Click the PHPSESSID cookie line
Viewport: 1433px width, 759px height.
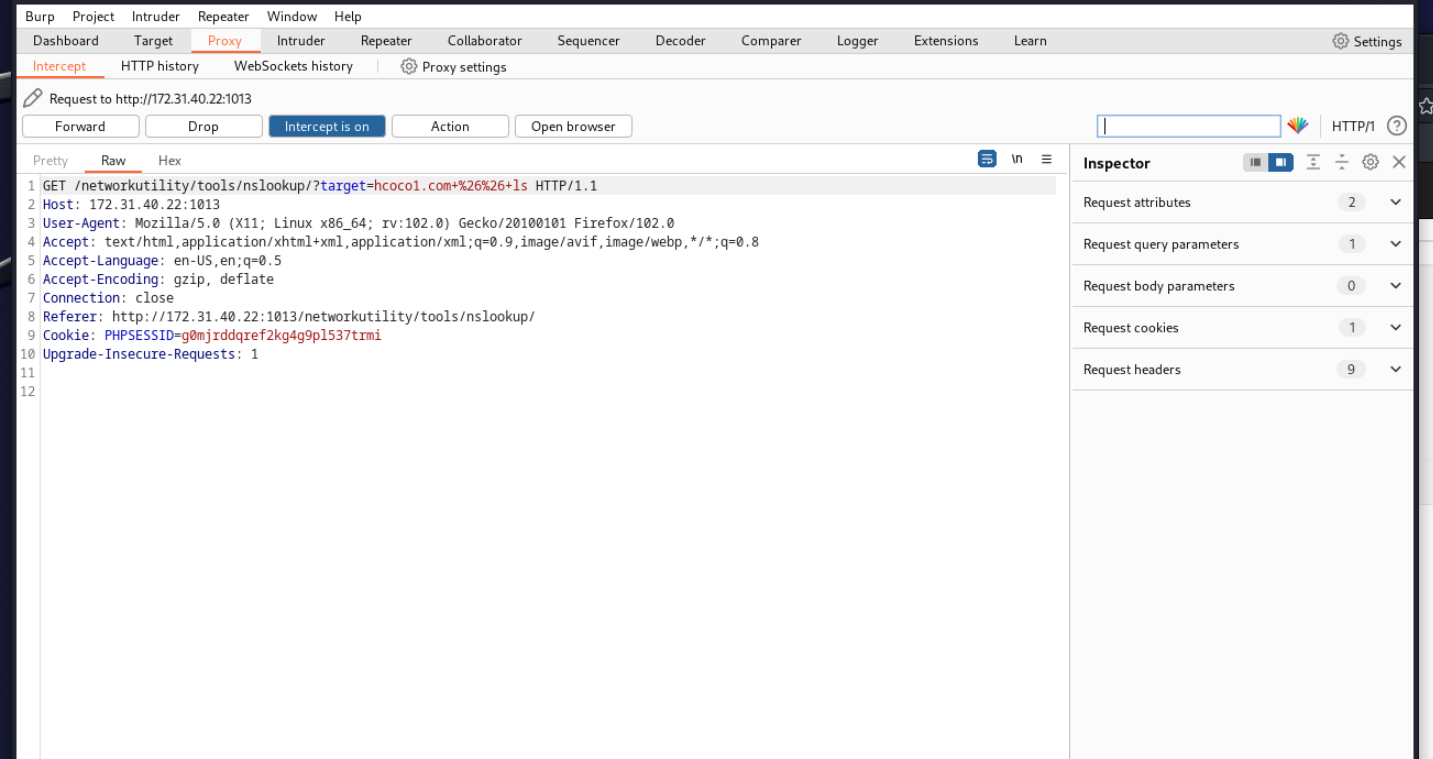tap(212, 335)
